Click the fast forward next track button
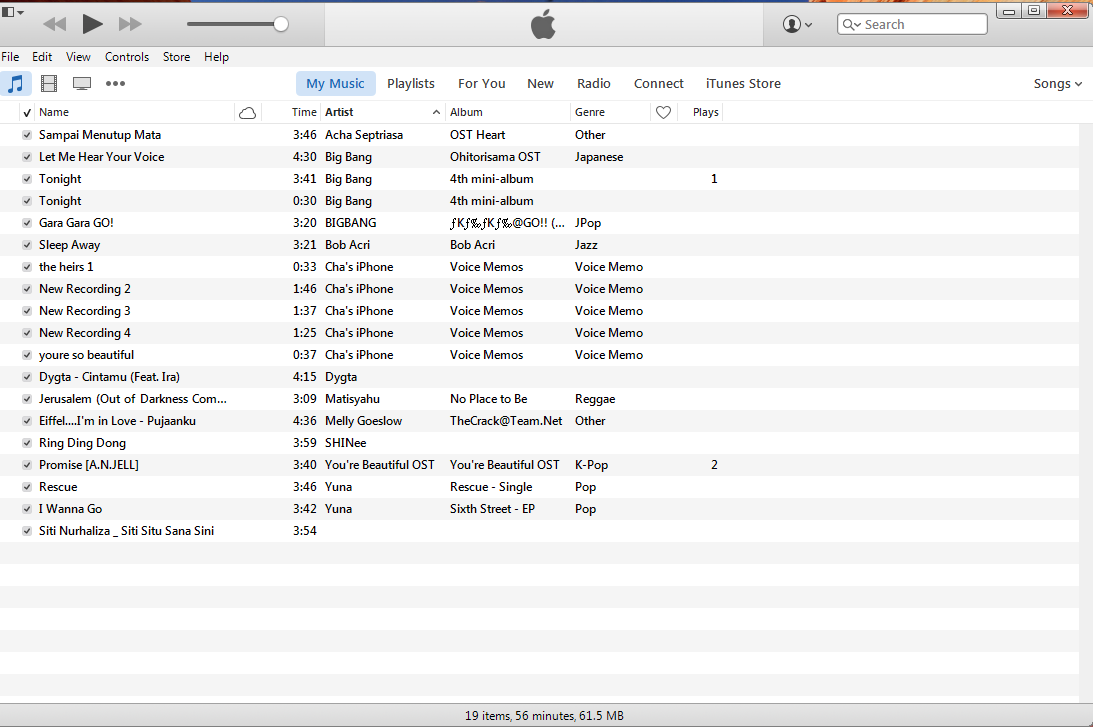 130,24
